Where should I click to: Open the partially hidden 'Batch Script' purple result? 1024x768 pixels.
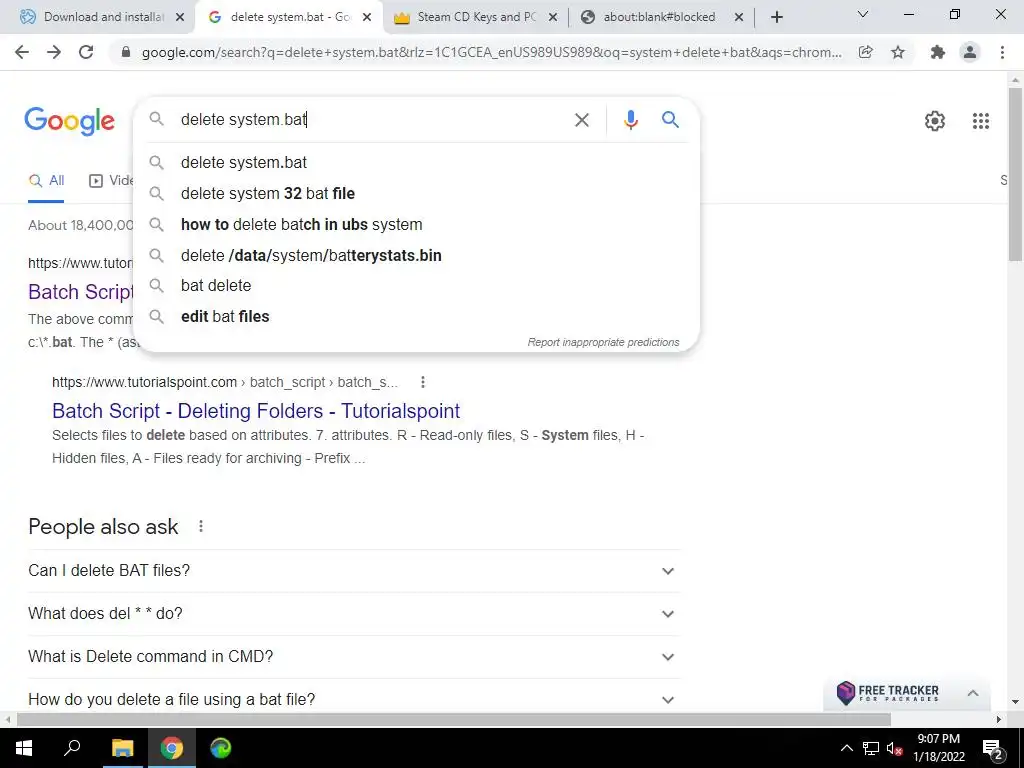point(81,292)
